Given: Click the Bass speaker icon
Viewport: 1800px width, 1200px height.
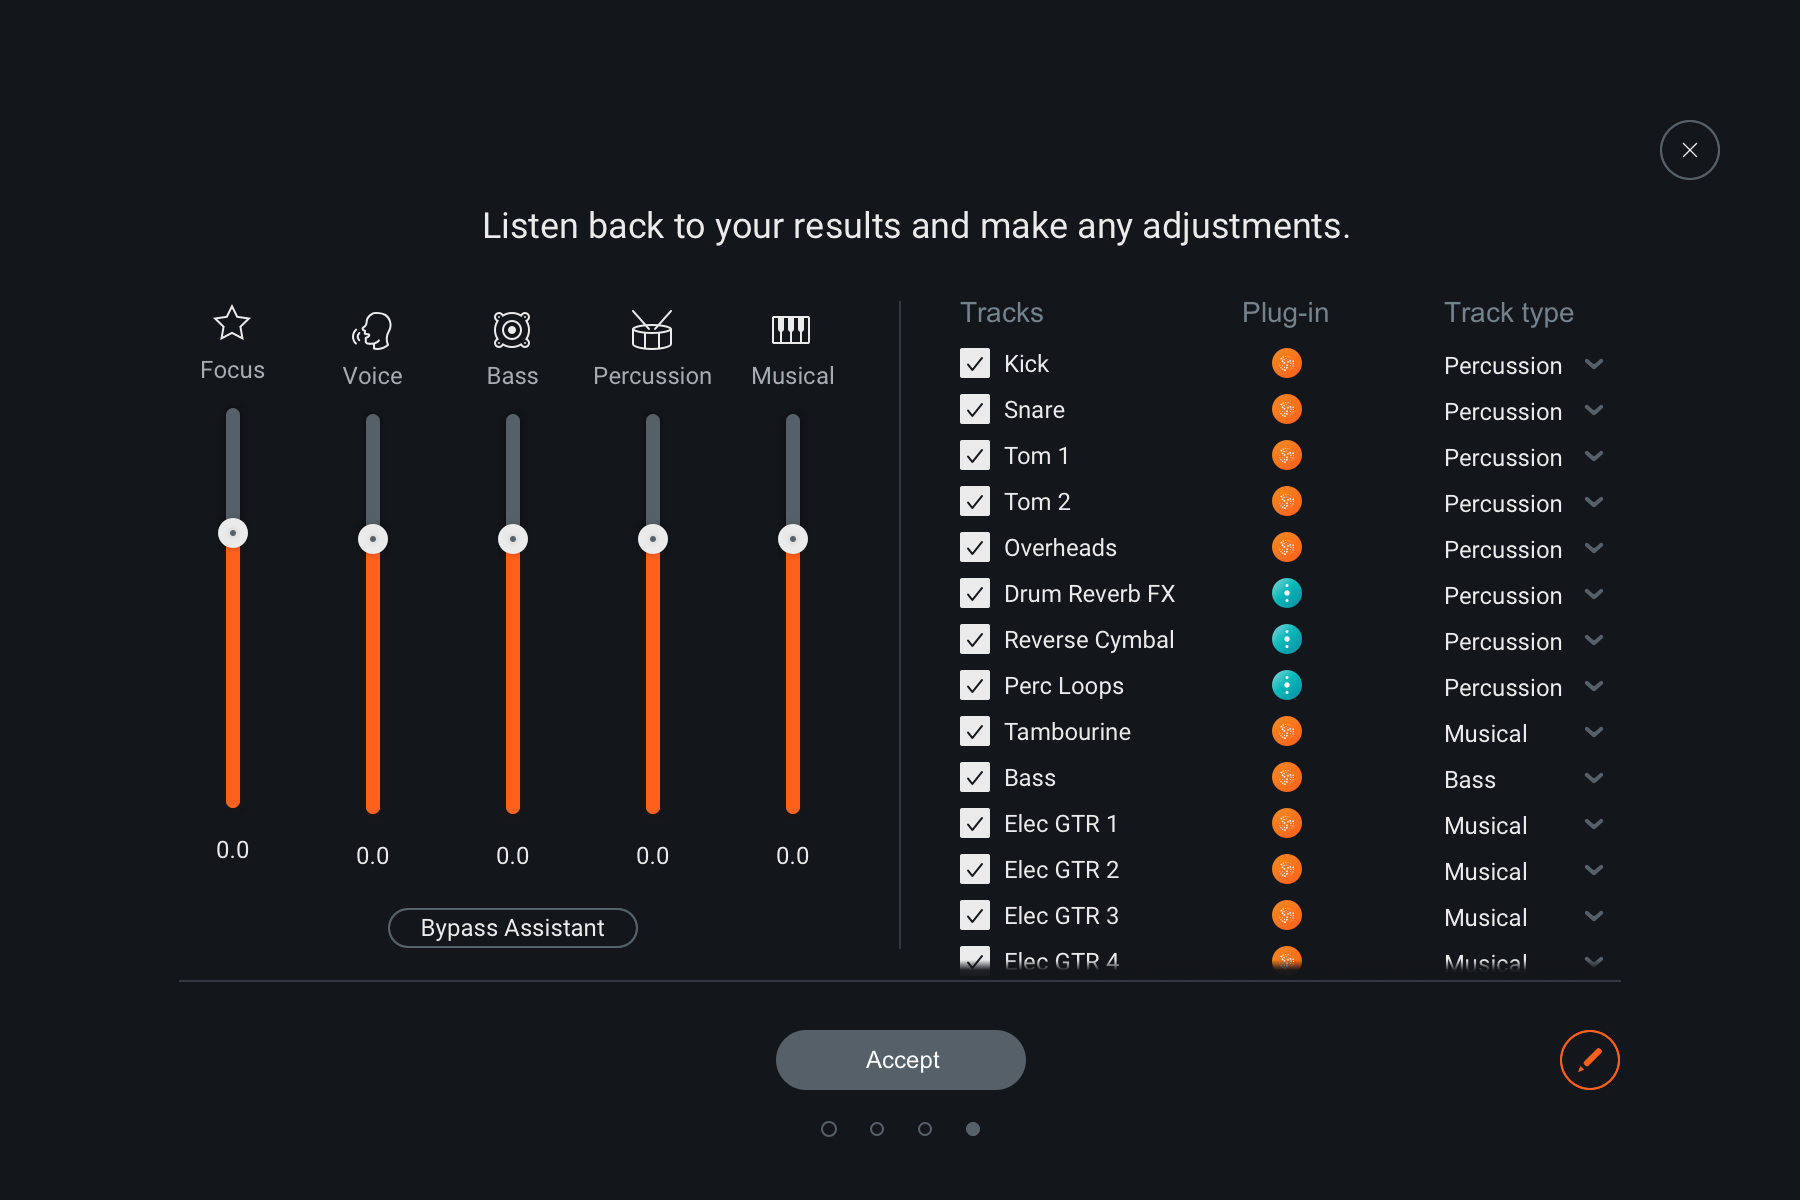Looking at the screenshot, I should [x=512, y=330].
